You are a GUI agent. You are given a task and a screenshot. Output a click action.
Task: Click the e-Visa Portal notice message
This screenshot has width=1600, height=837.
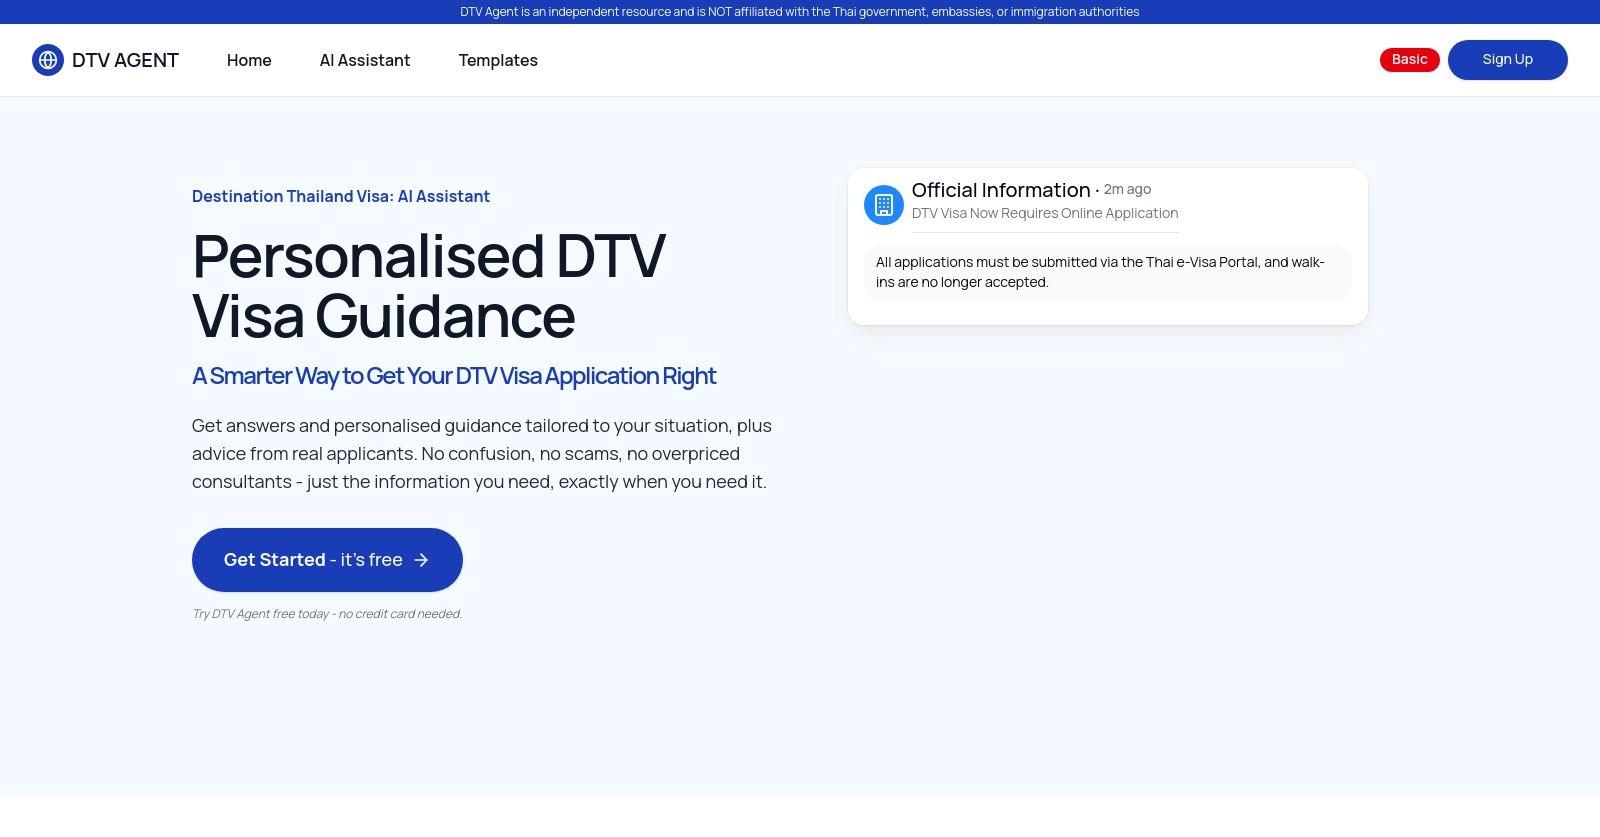coord(1108,272)
